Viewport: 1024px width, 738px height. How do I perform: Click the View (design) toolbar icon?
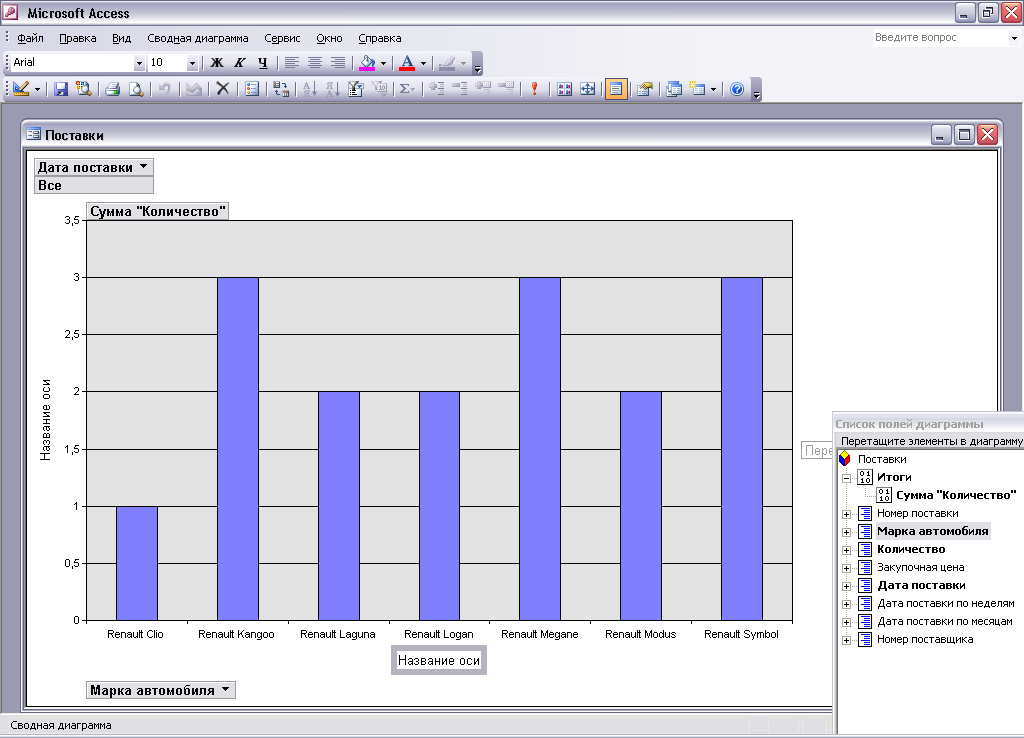tap(21, 89)
